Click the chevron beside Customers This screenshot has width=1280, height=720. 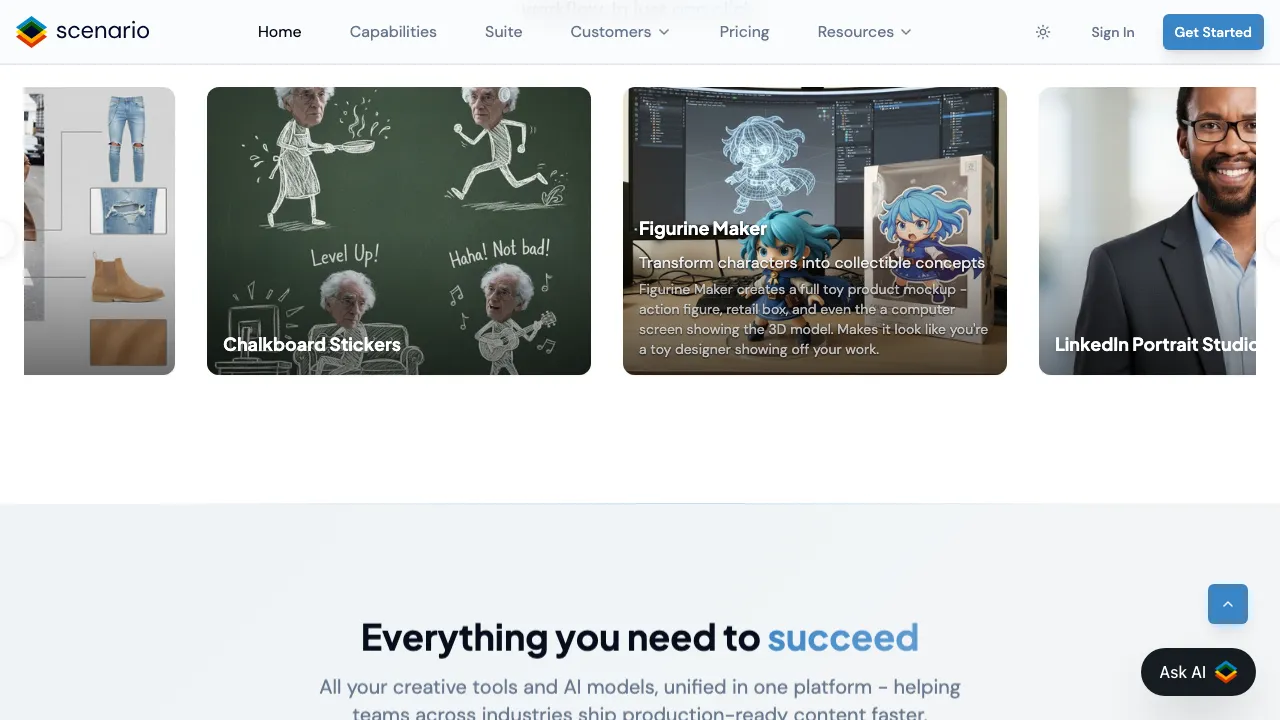(664, 32)
